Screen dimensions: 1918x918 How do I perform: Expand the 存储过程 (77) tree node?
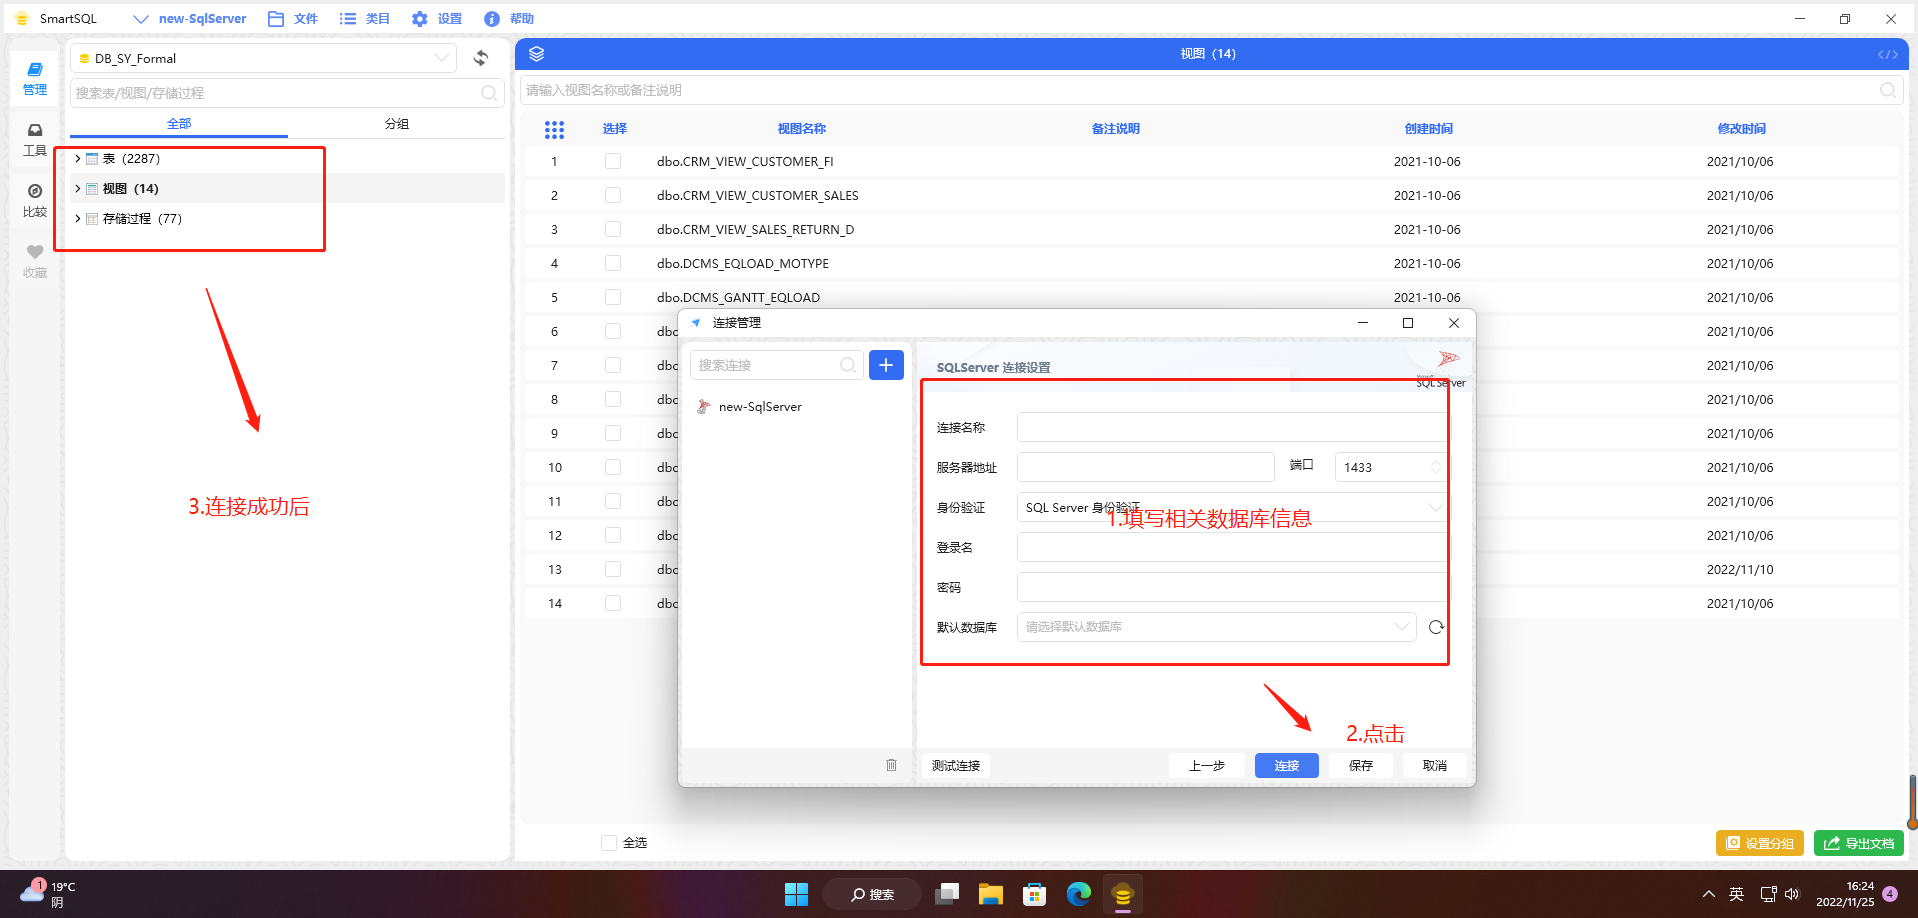78,218
